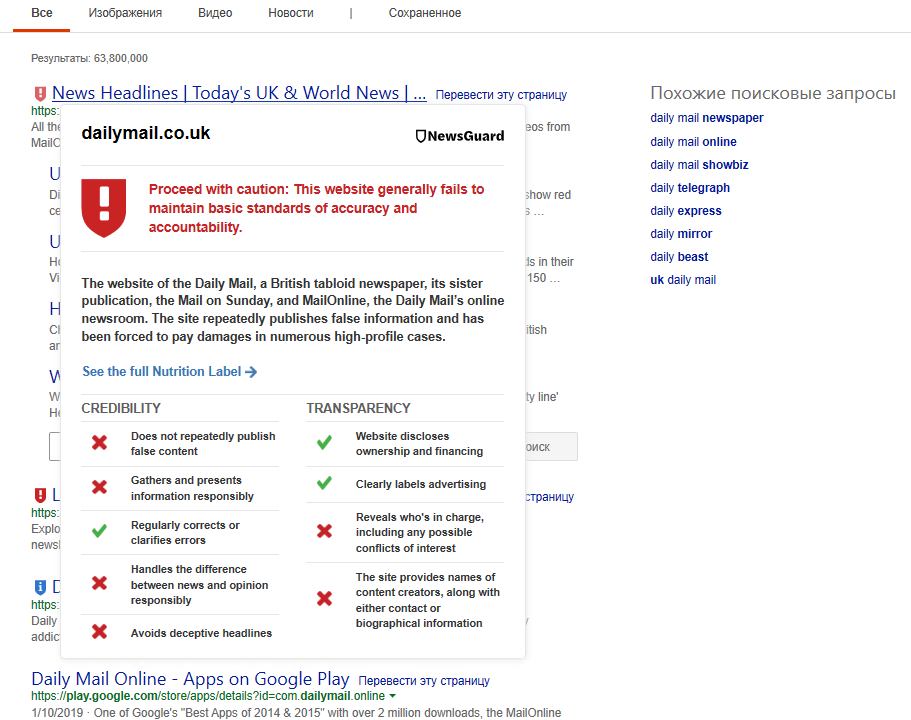
Task: Click the 'daily telegraph' related search
Action: 690,188
